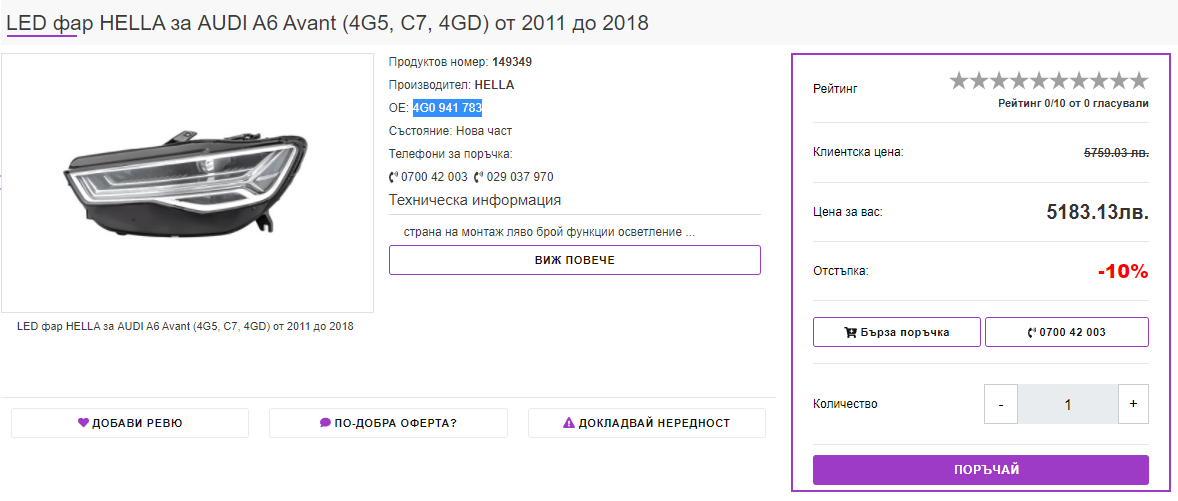Click phone number link 029 037 970
1178x501 pixels.
[x=520, y=177]
